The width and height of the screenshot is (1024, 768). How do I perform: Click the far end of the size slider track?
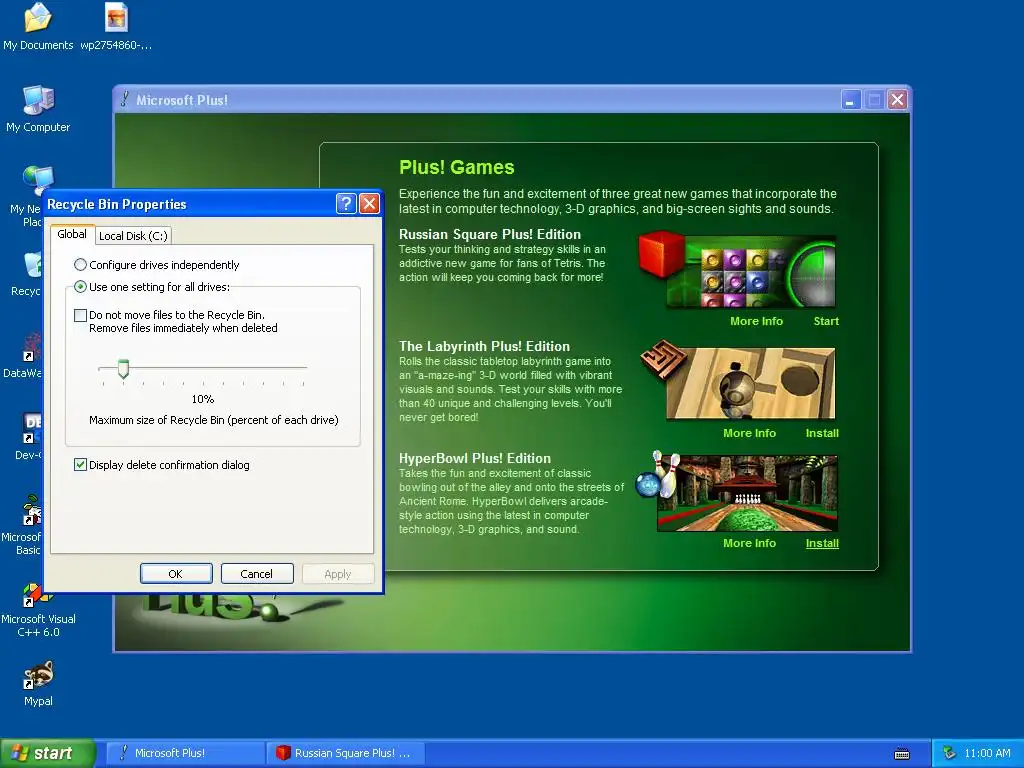point(304,368)
